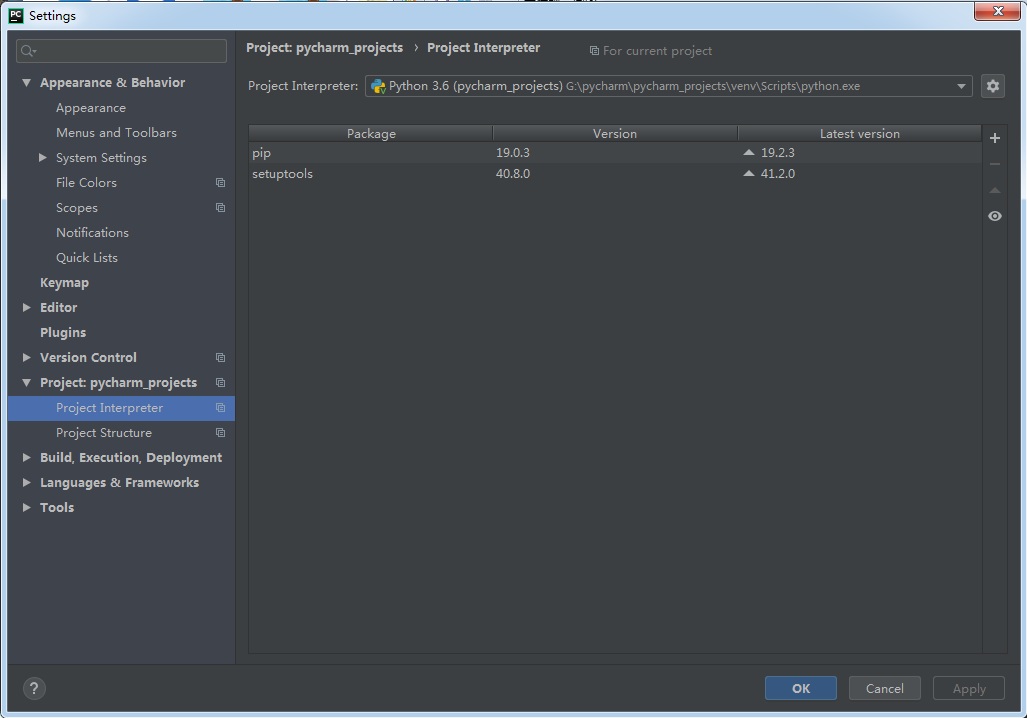Expand the Editor section
The image size is (1027, 718).
(x=26, y=307)
